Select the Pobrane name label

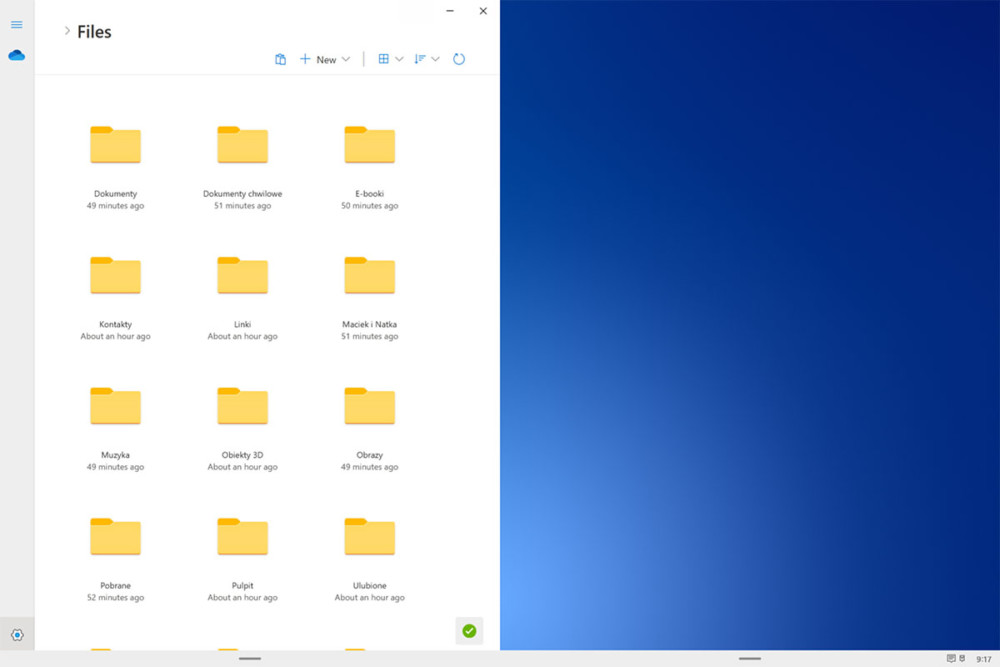coord(115,586)
